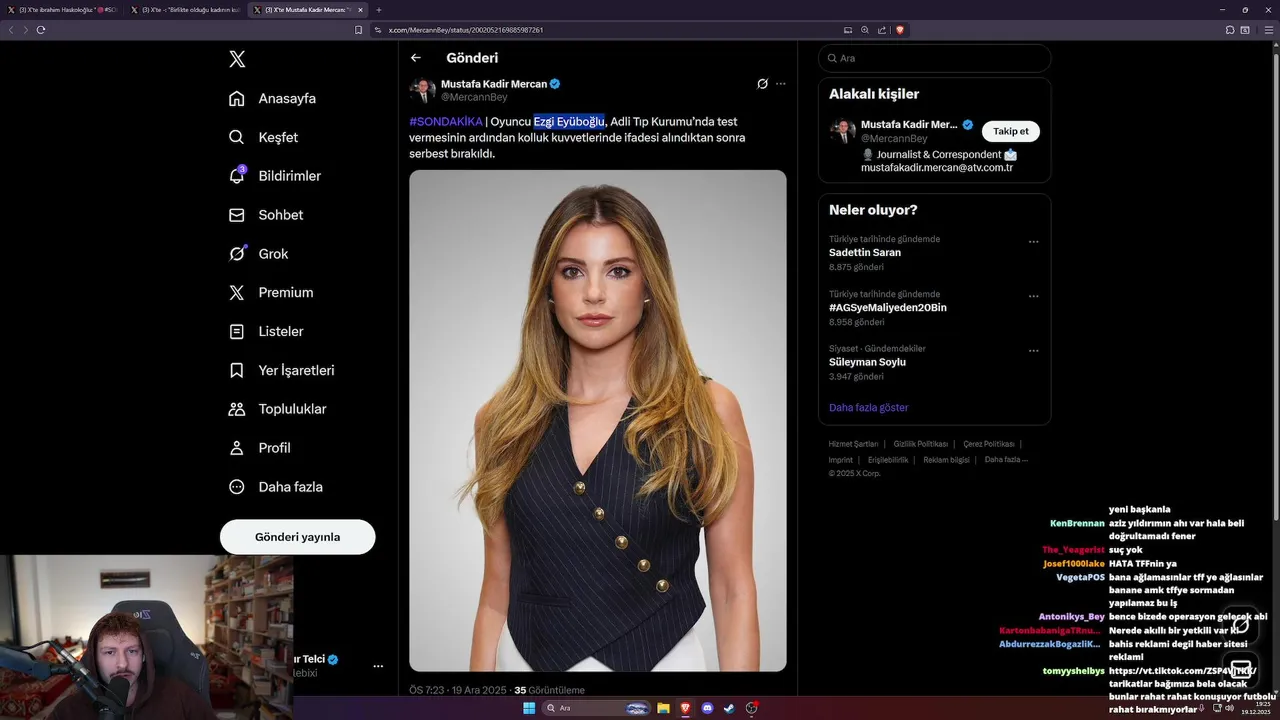Viewport: 1280px width, 720px height.
Task: Open Windows Start menu
Action: tap(529, 708)
